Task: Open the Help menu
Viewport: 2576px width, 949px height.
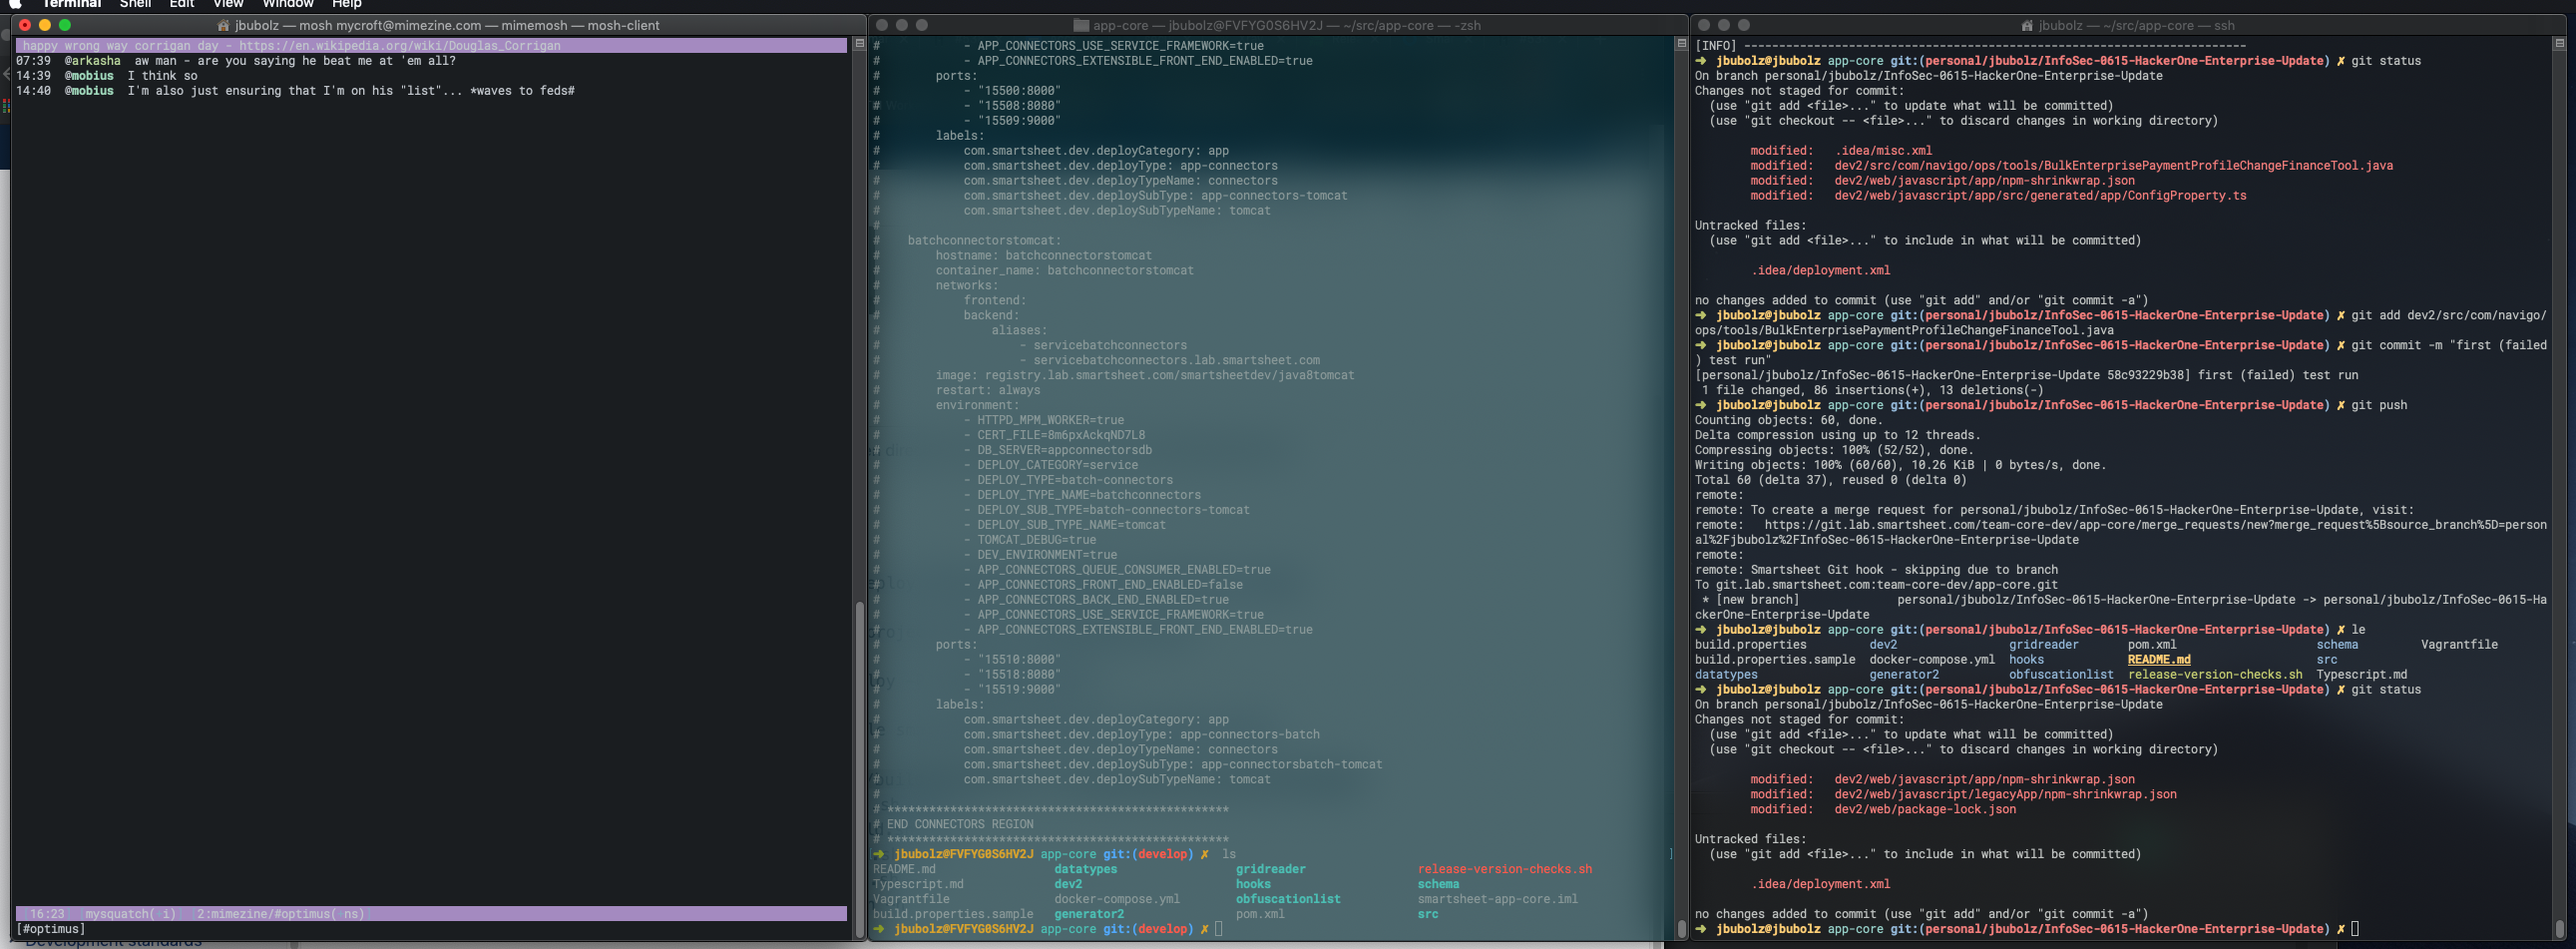Action: click(347, 3)
